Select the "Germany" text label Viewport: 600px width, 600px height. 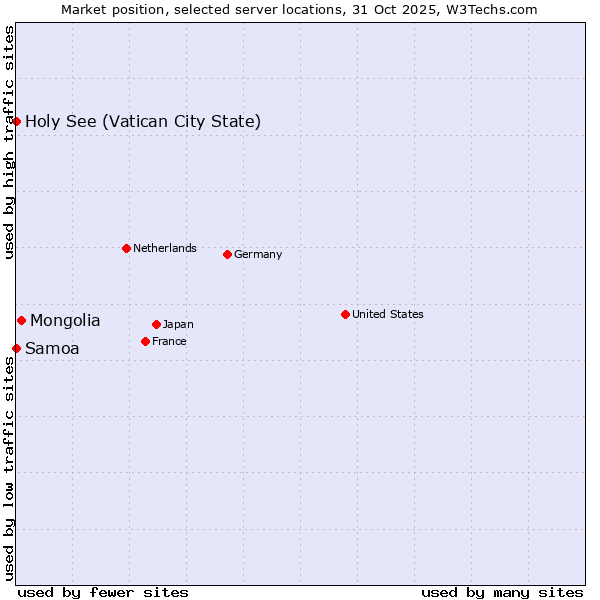[x=258, y=254]
